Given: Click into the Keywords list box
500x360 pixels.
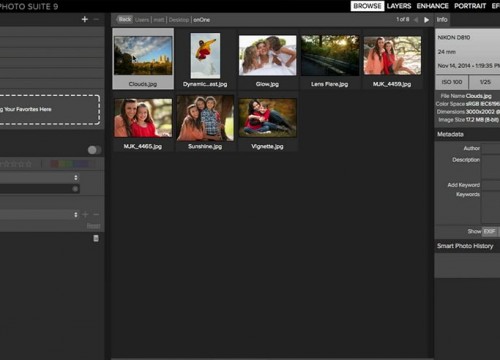Looking at the screenshot, I should click(491, 207).
